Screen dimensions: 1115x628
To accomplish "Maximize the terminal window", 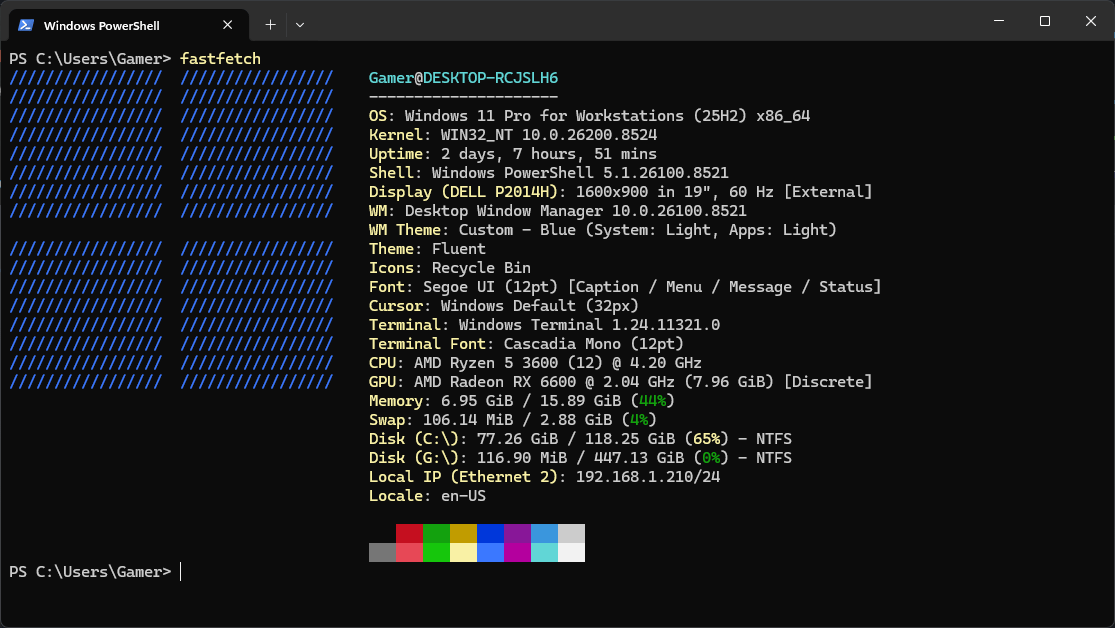I will [1045, 21].
